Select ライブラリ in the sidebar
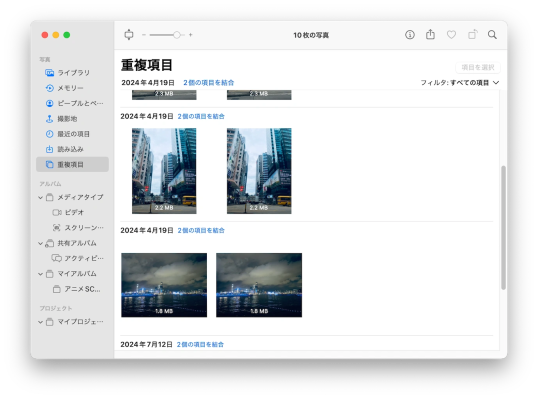 point(72,73)
